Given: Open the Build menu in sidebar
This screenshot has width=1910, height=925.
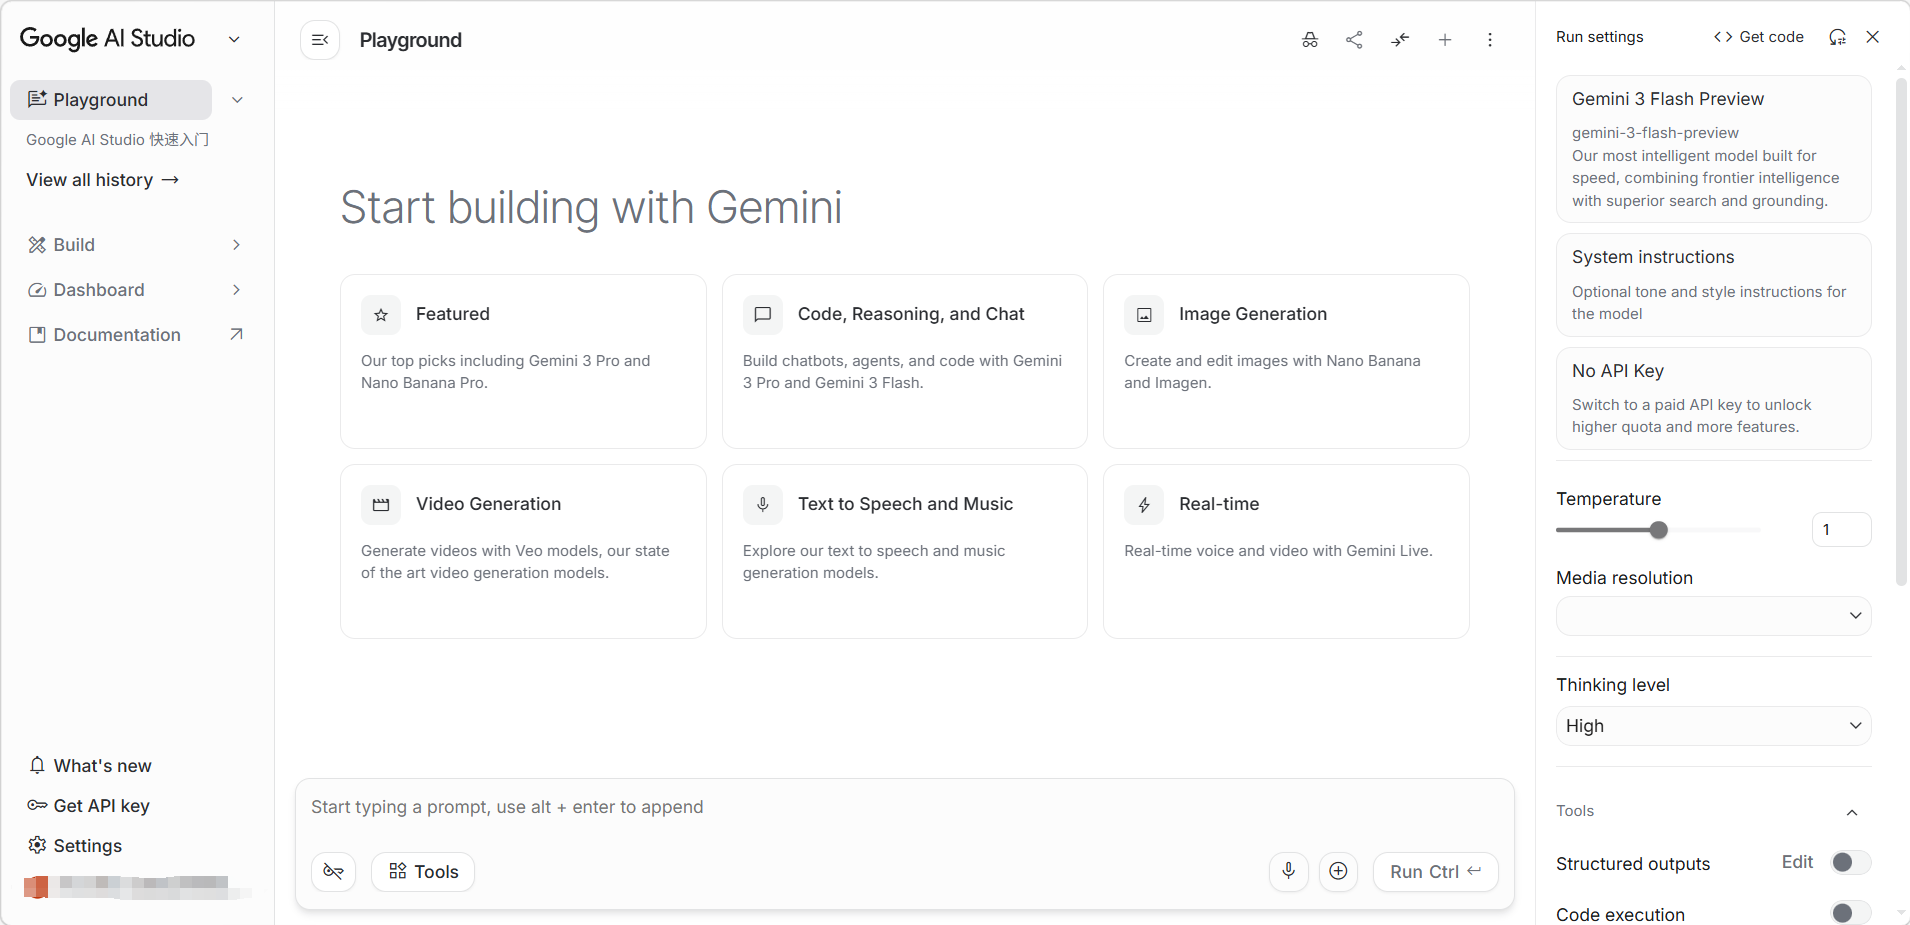Looking at the screenshot, I should click(x=74, y=245).
